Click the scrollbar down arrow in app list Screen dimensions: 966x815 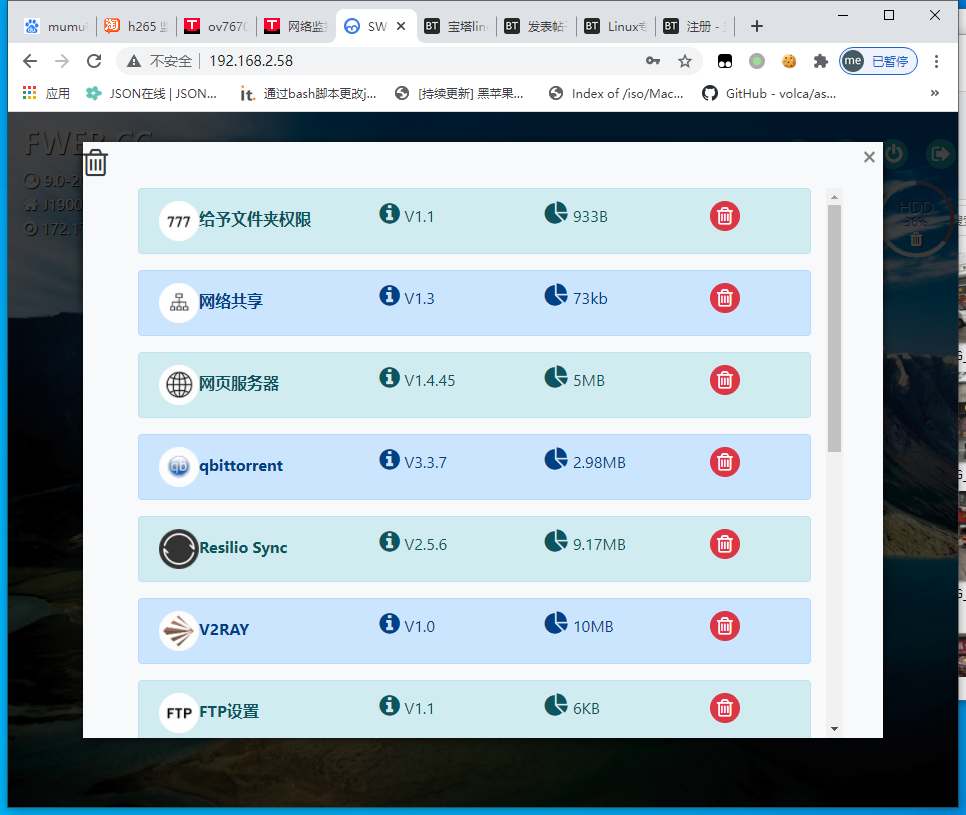click(x=835, y=729)
